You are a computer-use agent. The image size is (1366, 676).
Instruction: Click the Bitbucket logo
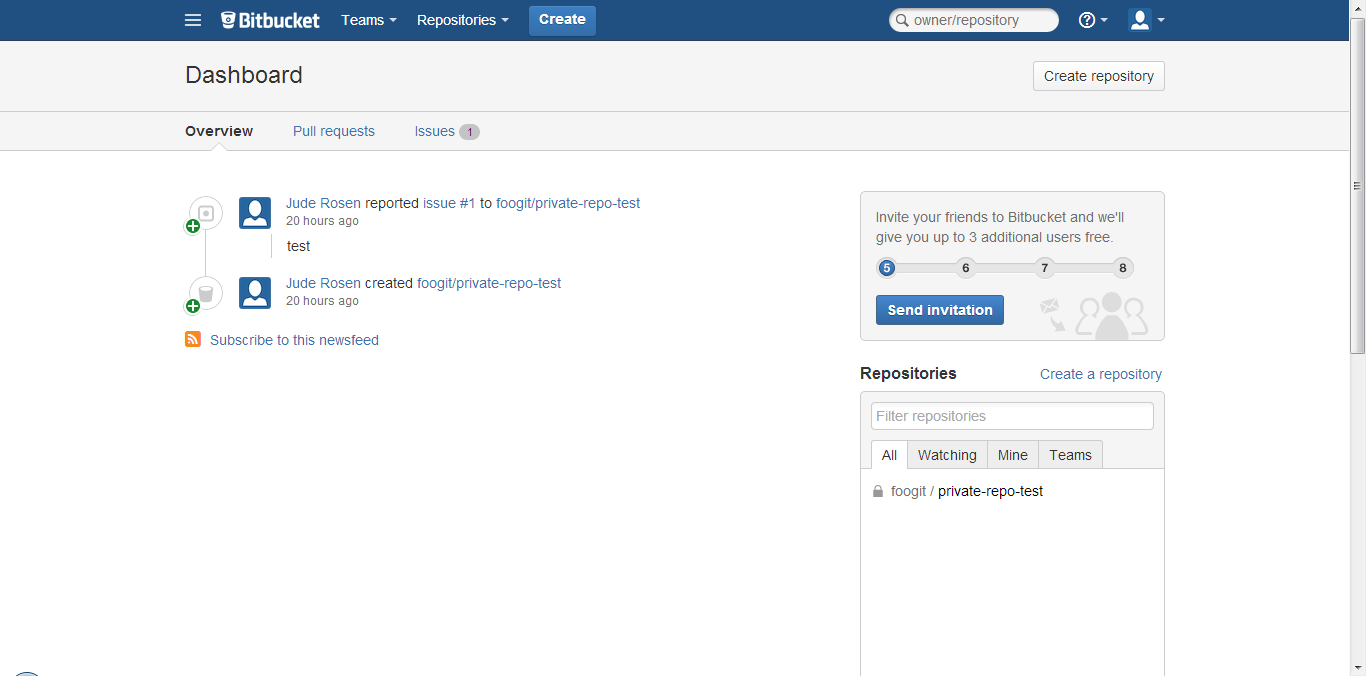coord(271,20)
